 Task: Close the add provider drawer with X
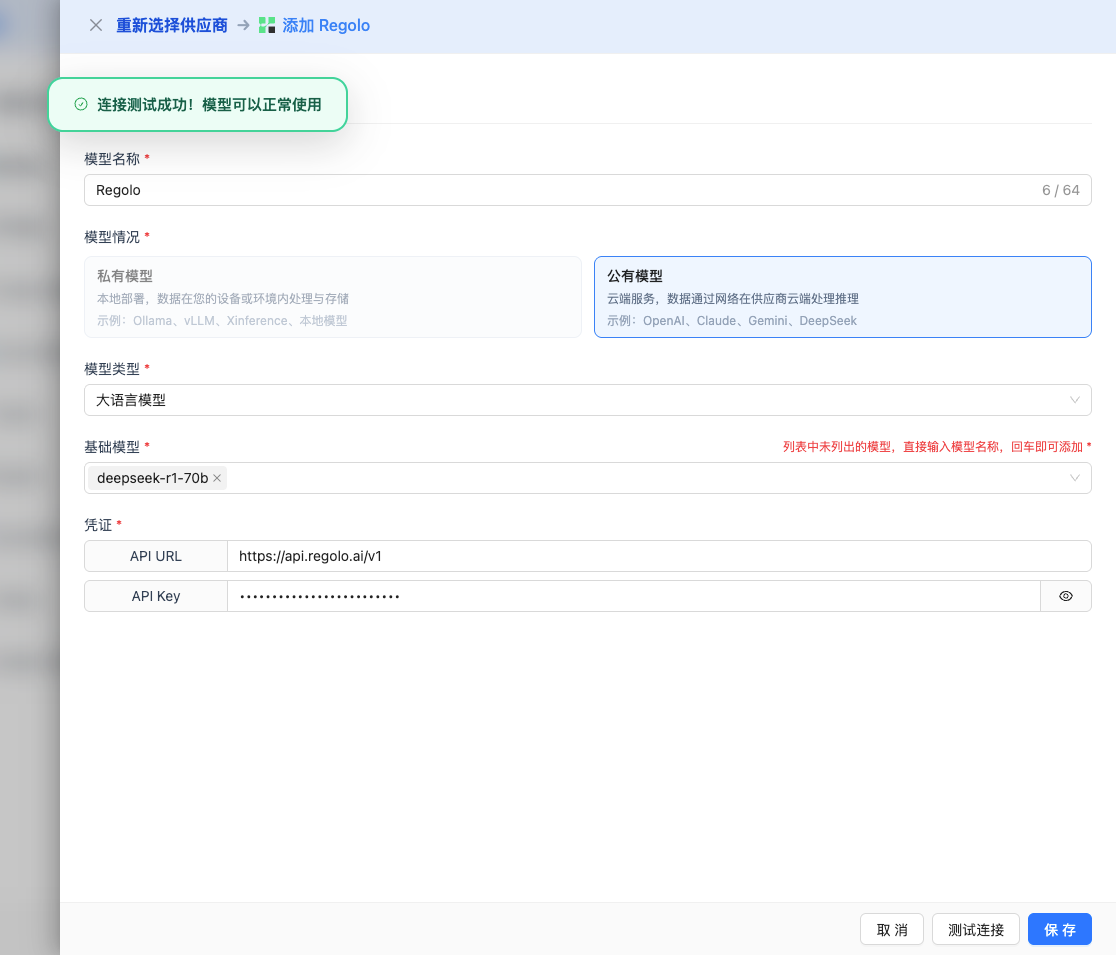pos(96,25)
